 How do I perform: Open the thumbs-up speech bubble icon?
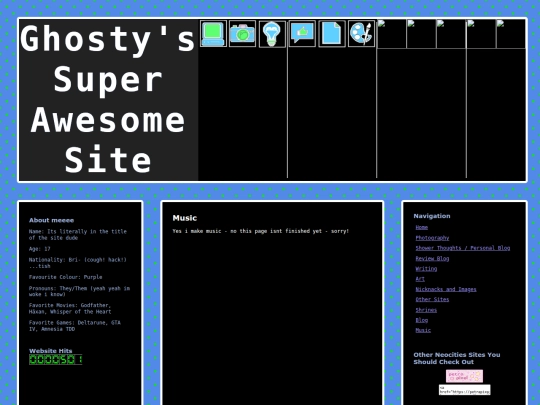(302, 34)
